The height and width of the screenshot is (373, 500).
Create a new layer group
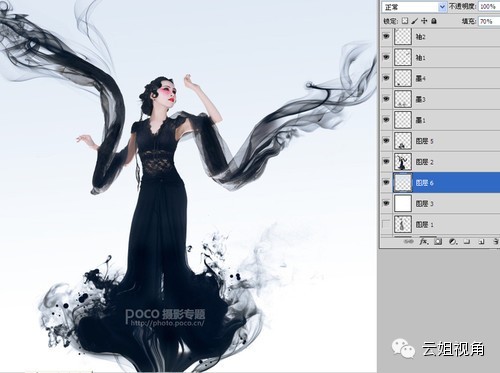click(x=467, y=242)
